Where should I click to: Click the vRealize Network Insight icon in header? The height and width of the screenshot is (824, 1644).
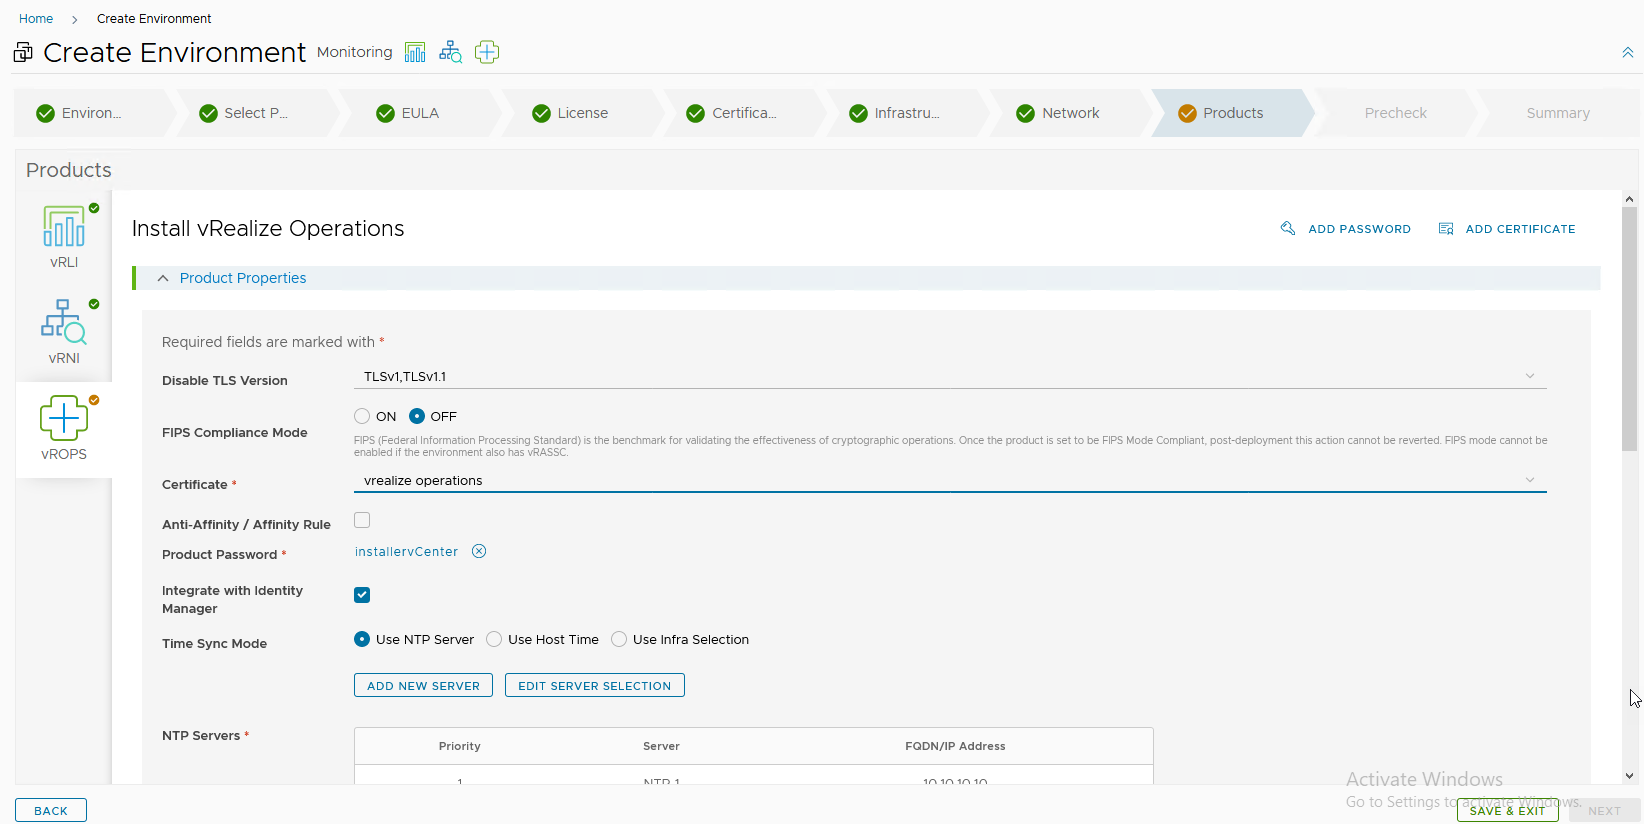click(x=451, y=52)
